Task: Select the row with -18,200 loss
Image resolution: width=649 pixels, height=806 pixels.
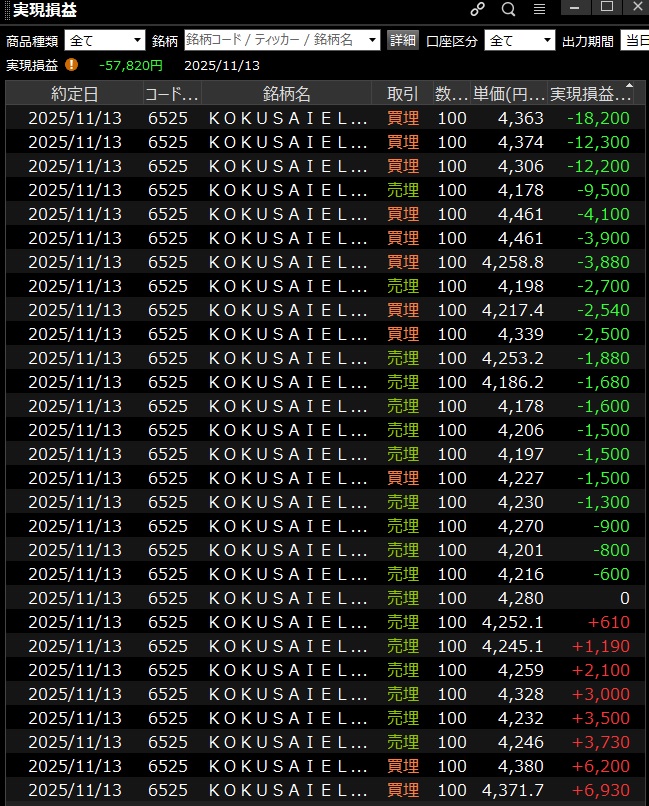Action: [x=320, y=118]
